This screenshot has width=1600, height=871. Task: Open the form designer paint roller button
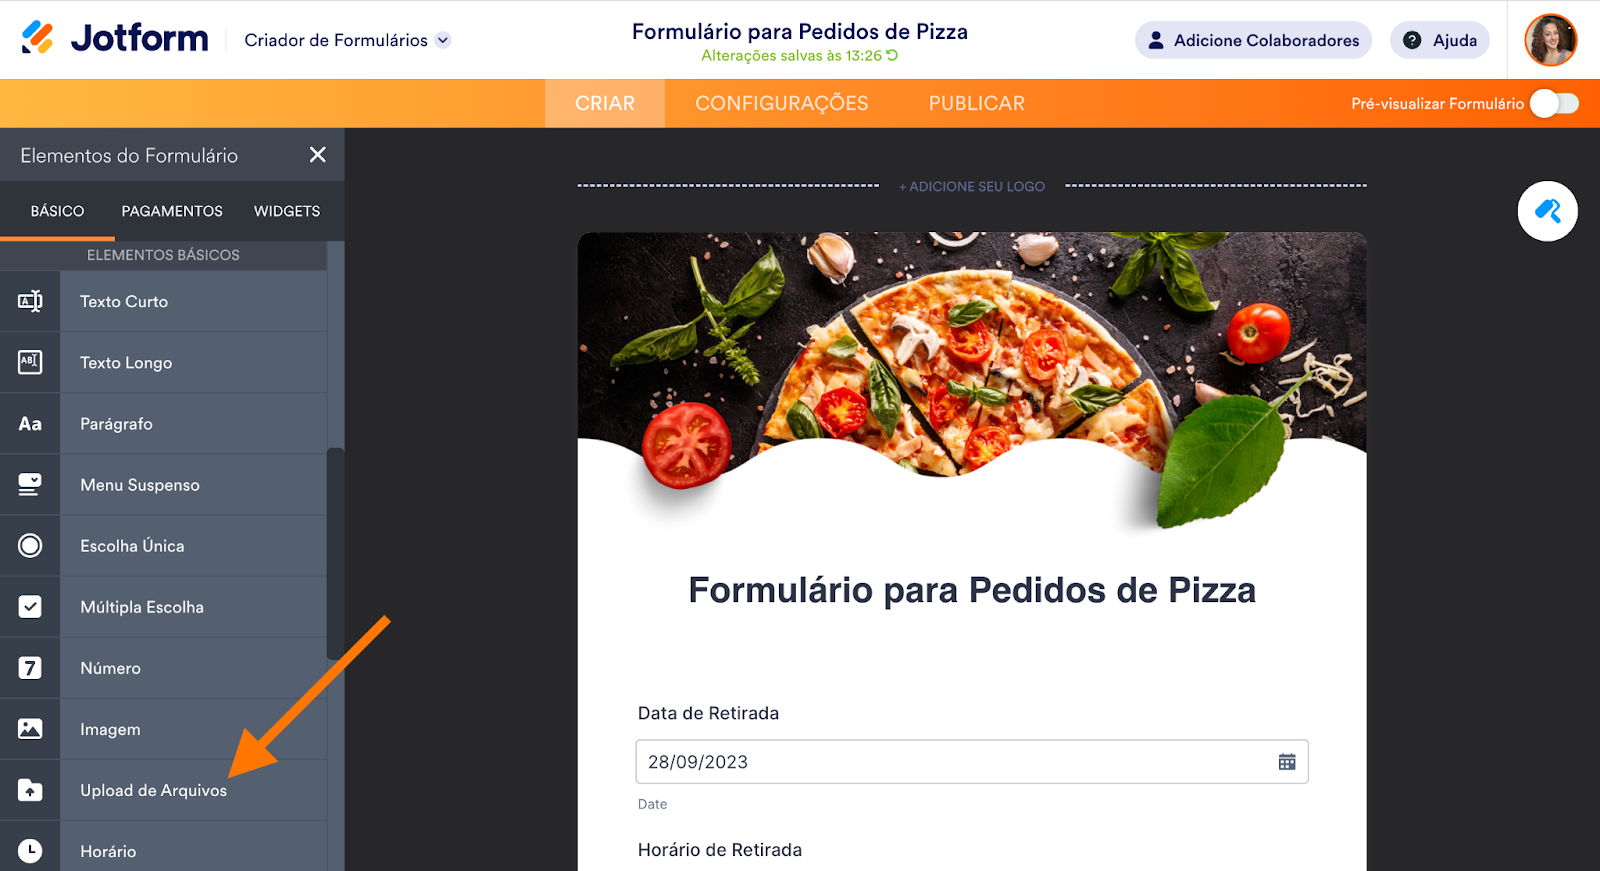(1547, 211)
